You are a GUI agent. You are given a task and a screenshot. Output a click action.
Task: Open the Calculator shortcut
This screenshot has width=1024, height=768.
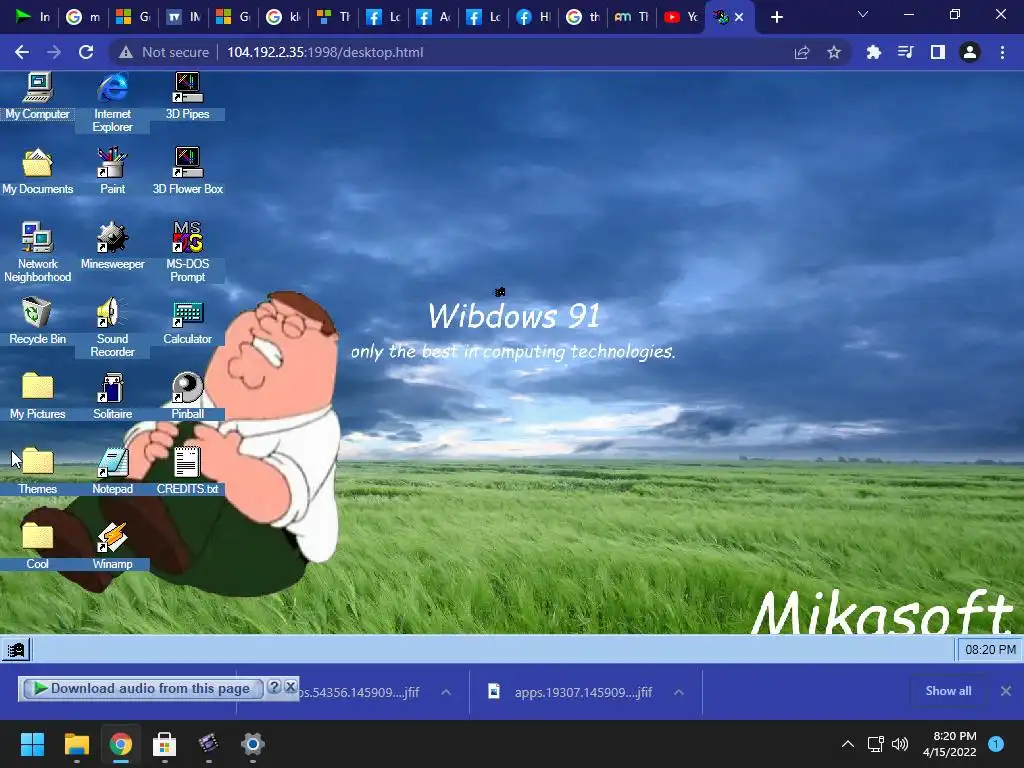coord(187,321)
